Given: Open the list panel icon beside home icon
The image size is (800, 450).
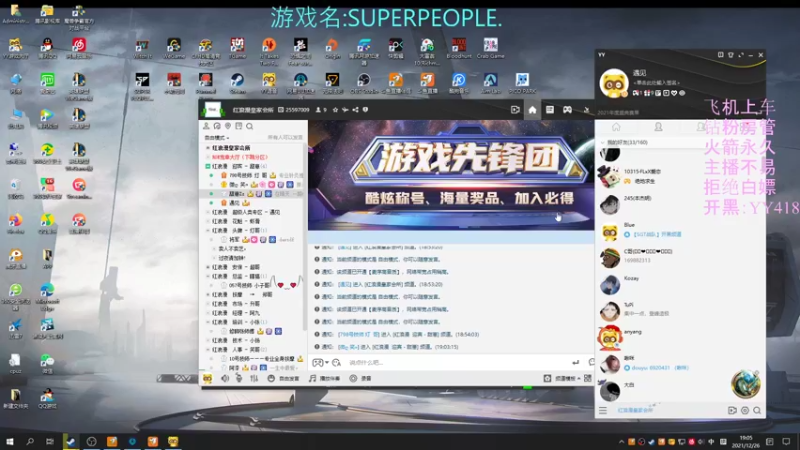Looking at the screenshot, I should (x=549, y=110).
